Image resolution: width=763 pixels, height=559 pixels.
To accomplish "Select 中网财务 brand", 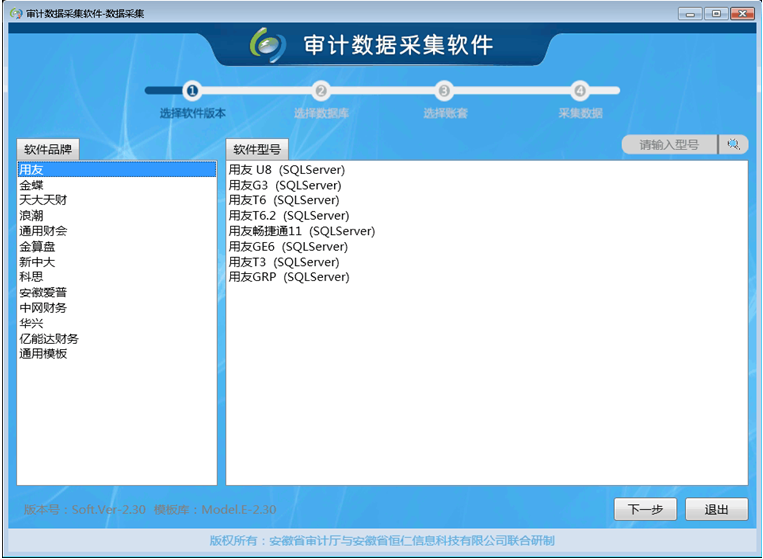I will [117, 308].
